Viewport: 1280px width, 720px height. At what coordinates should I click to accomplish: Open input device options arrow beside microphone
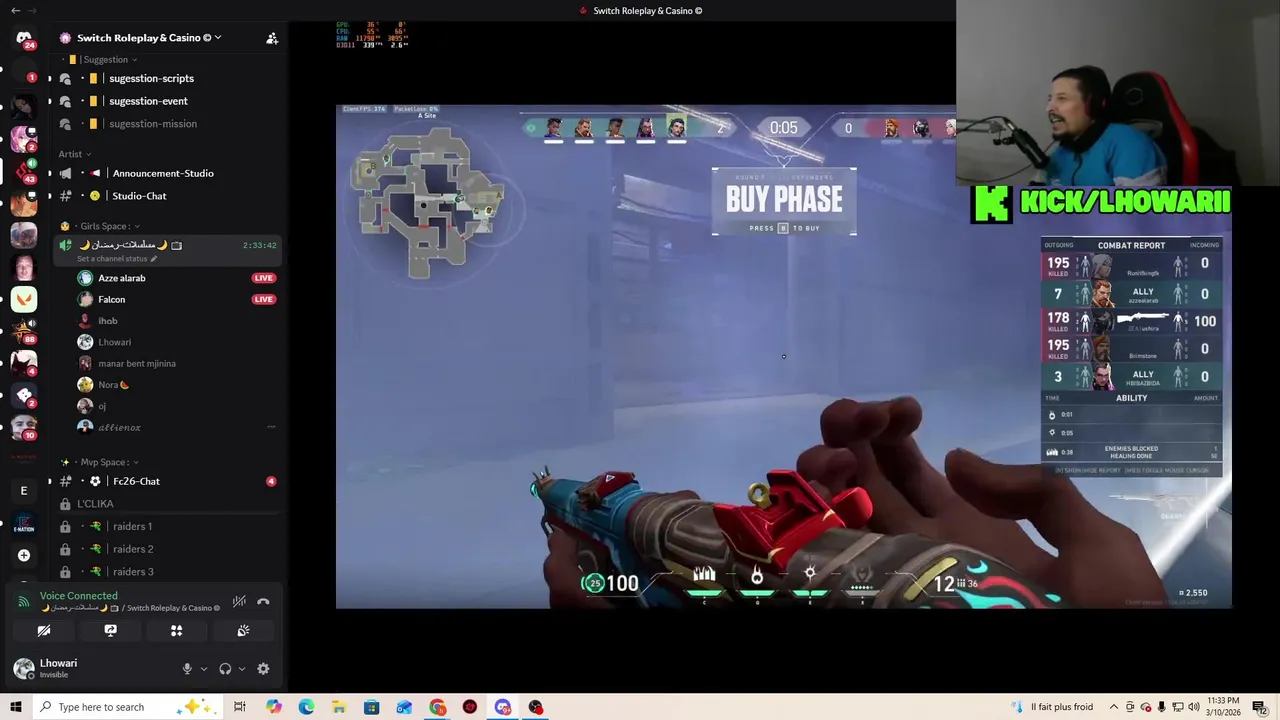(x=204, y=669)
